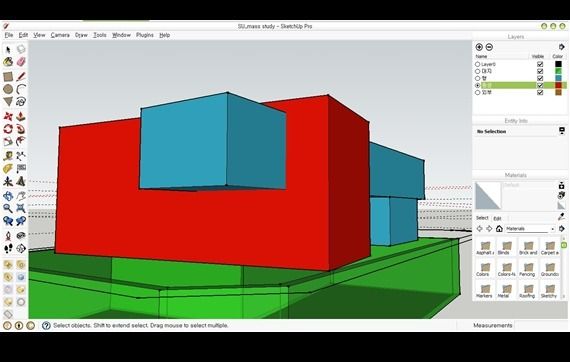The width and height of the screenshot is (570, 362).
Task: Choose the Make Component tool
Action: [21, 49]
